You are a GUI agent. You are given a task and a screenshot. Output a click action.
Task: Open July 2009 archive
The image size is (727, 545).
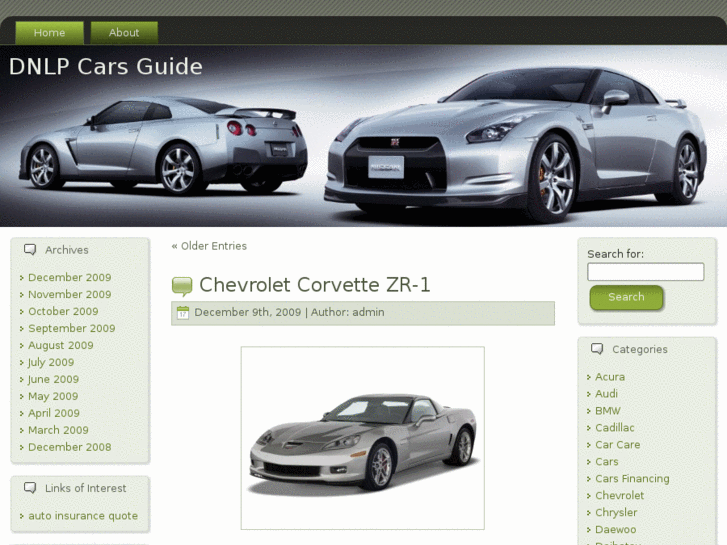coord(51,362)
